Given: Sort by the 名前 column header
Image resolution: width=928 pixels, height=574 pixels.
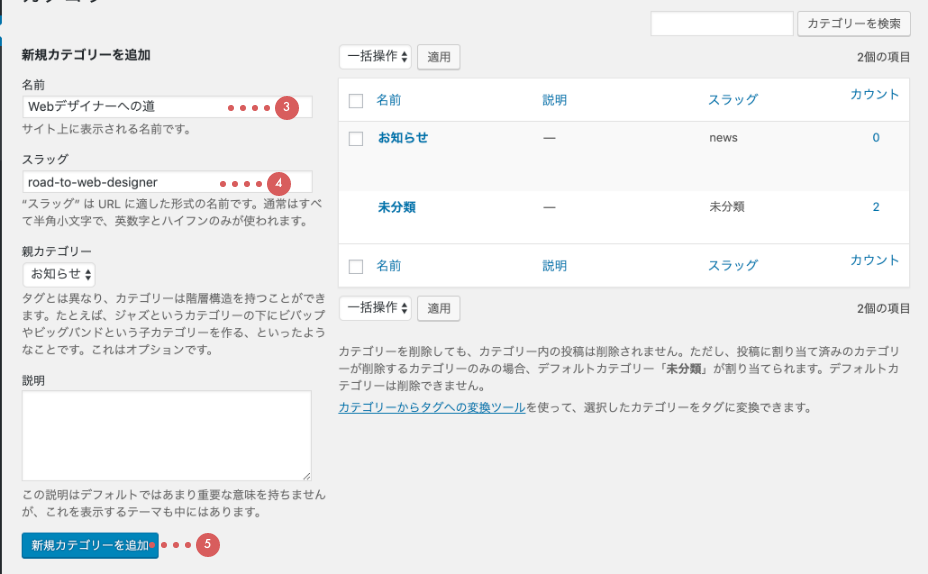Looking at the screenshot, I should (x=389, y=100).
